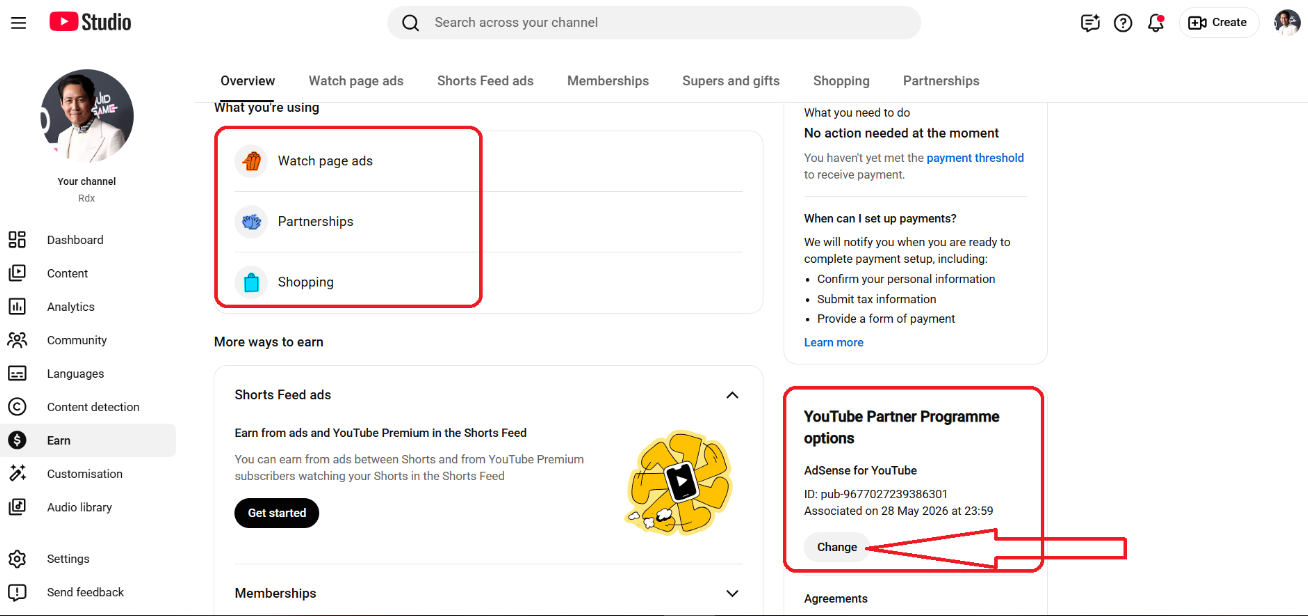
Task: Click the Partnerships handshake icon
Action: (x=252, y=221)
